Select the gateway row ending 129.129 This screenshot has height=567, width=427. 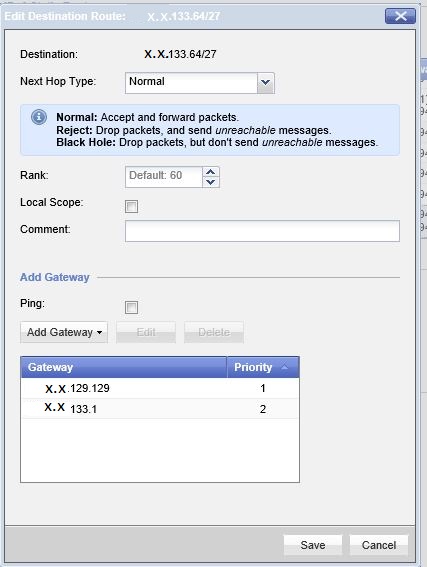tap(160, 388)
